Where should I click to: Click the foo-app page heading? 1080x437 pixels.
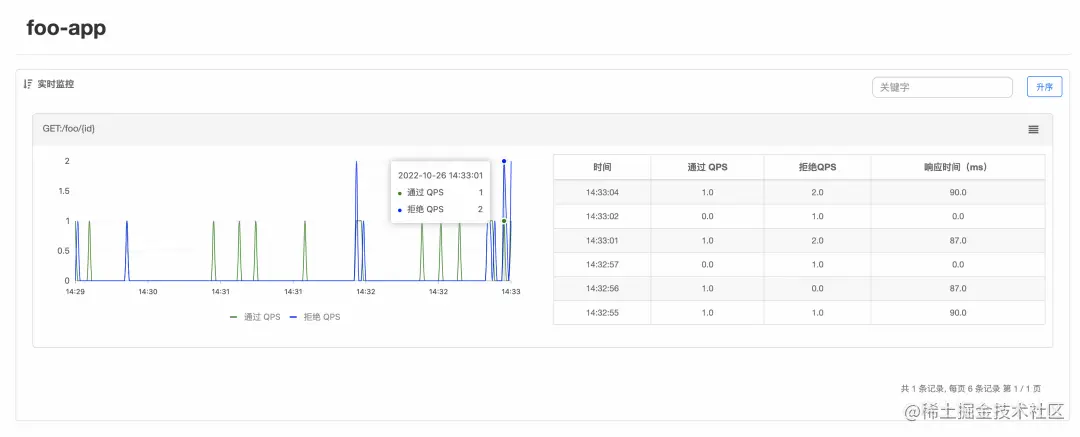(66, 28)
